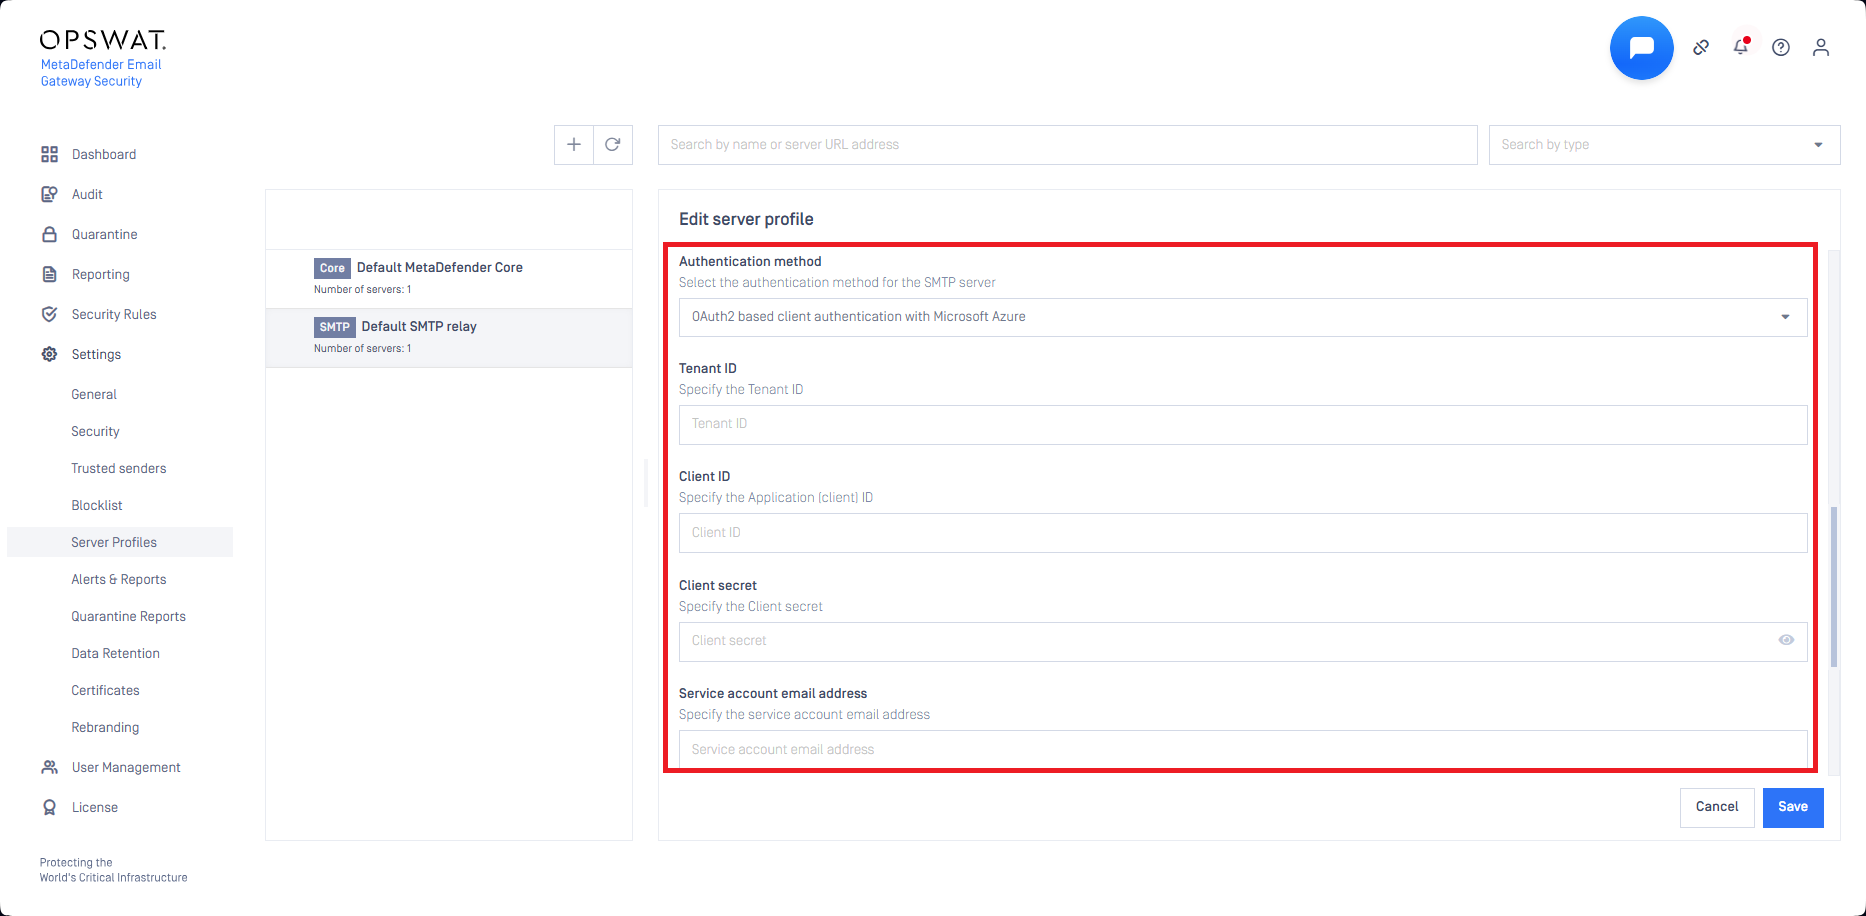
Task: Reveal the Client secret value
Action: coord(1786,641)
